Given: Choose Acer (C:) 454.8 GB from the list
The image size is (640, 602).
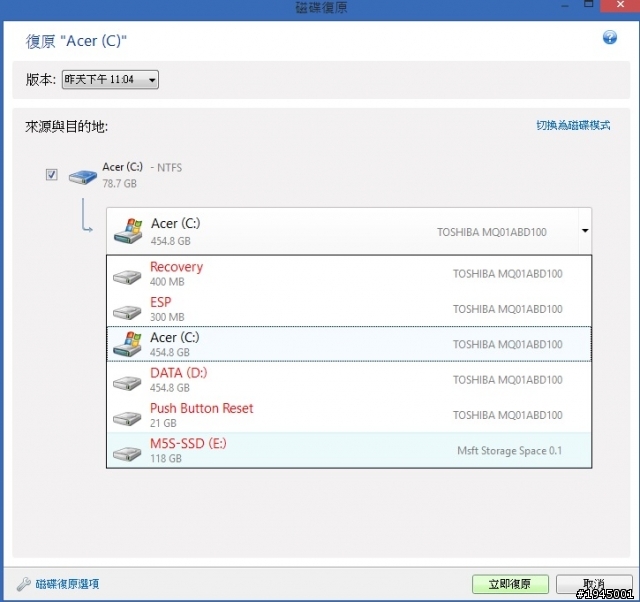Looking at the screenshot, I should (349, 344).
